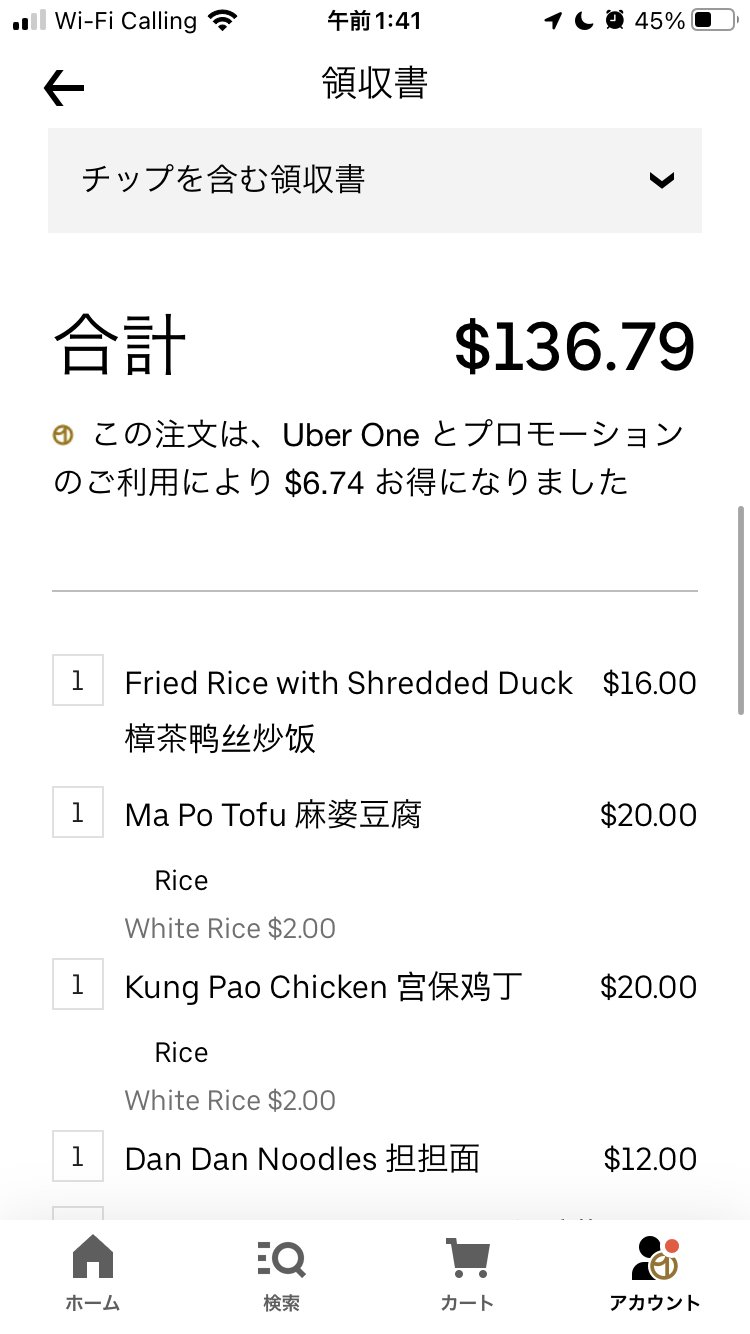This screenshot has width=750, height=1334.
Task: Click the dropdown chevron arrow
Action: pyautogui.click(x=661, y=181)
